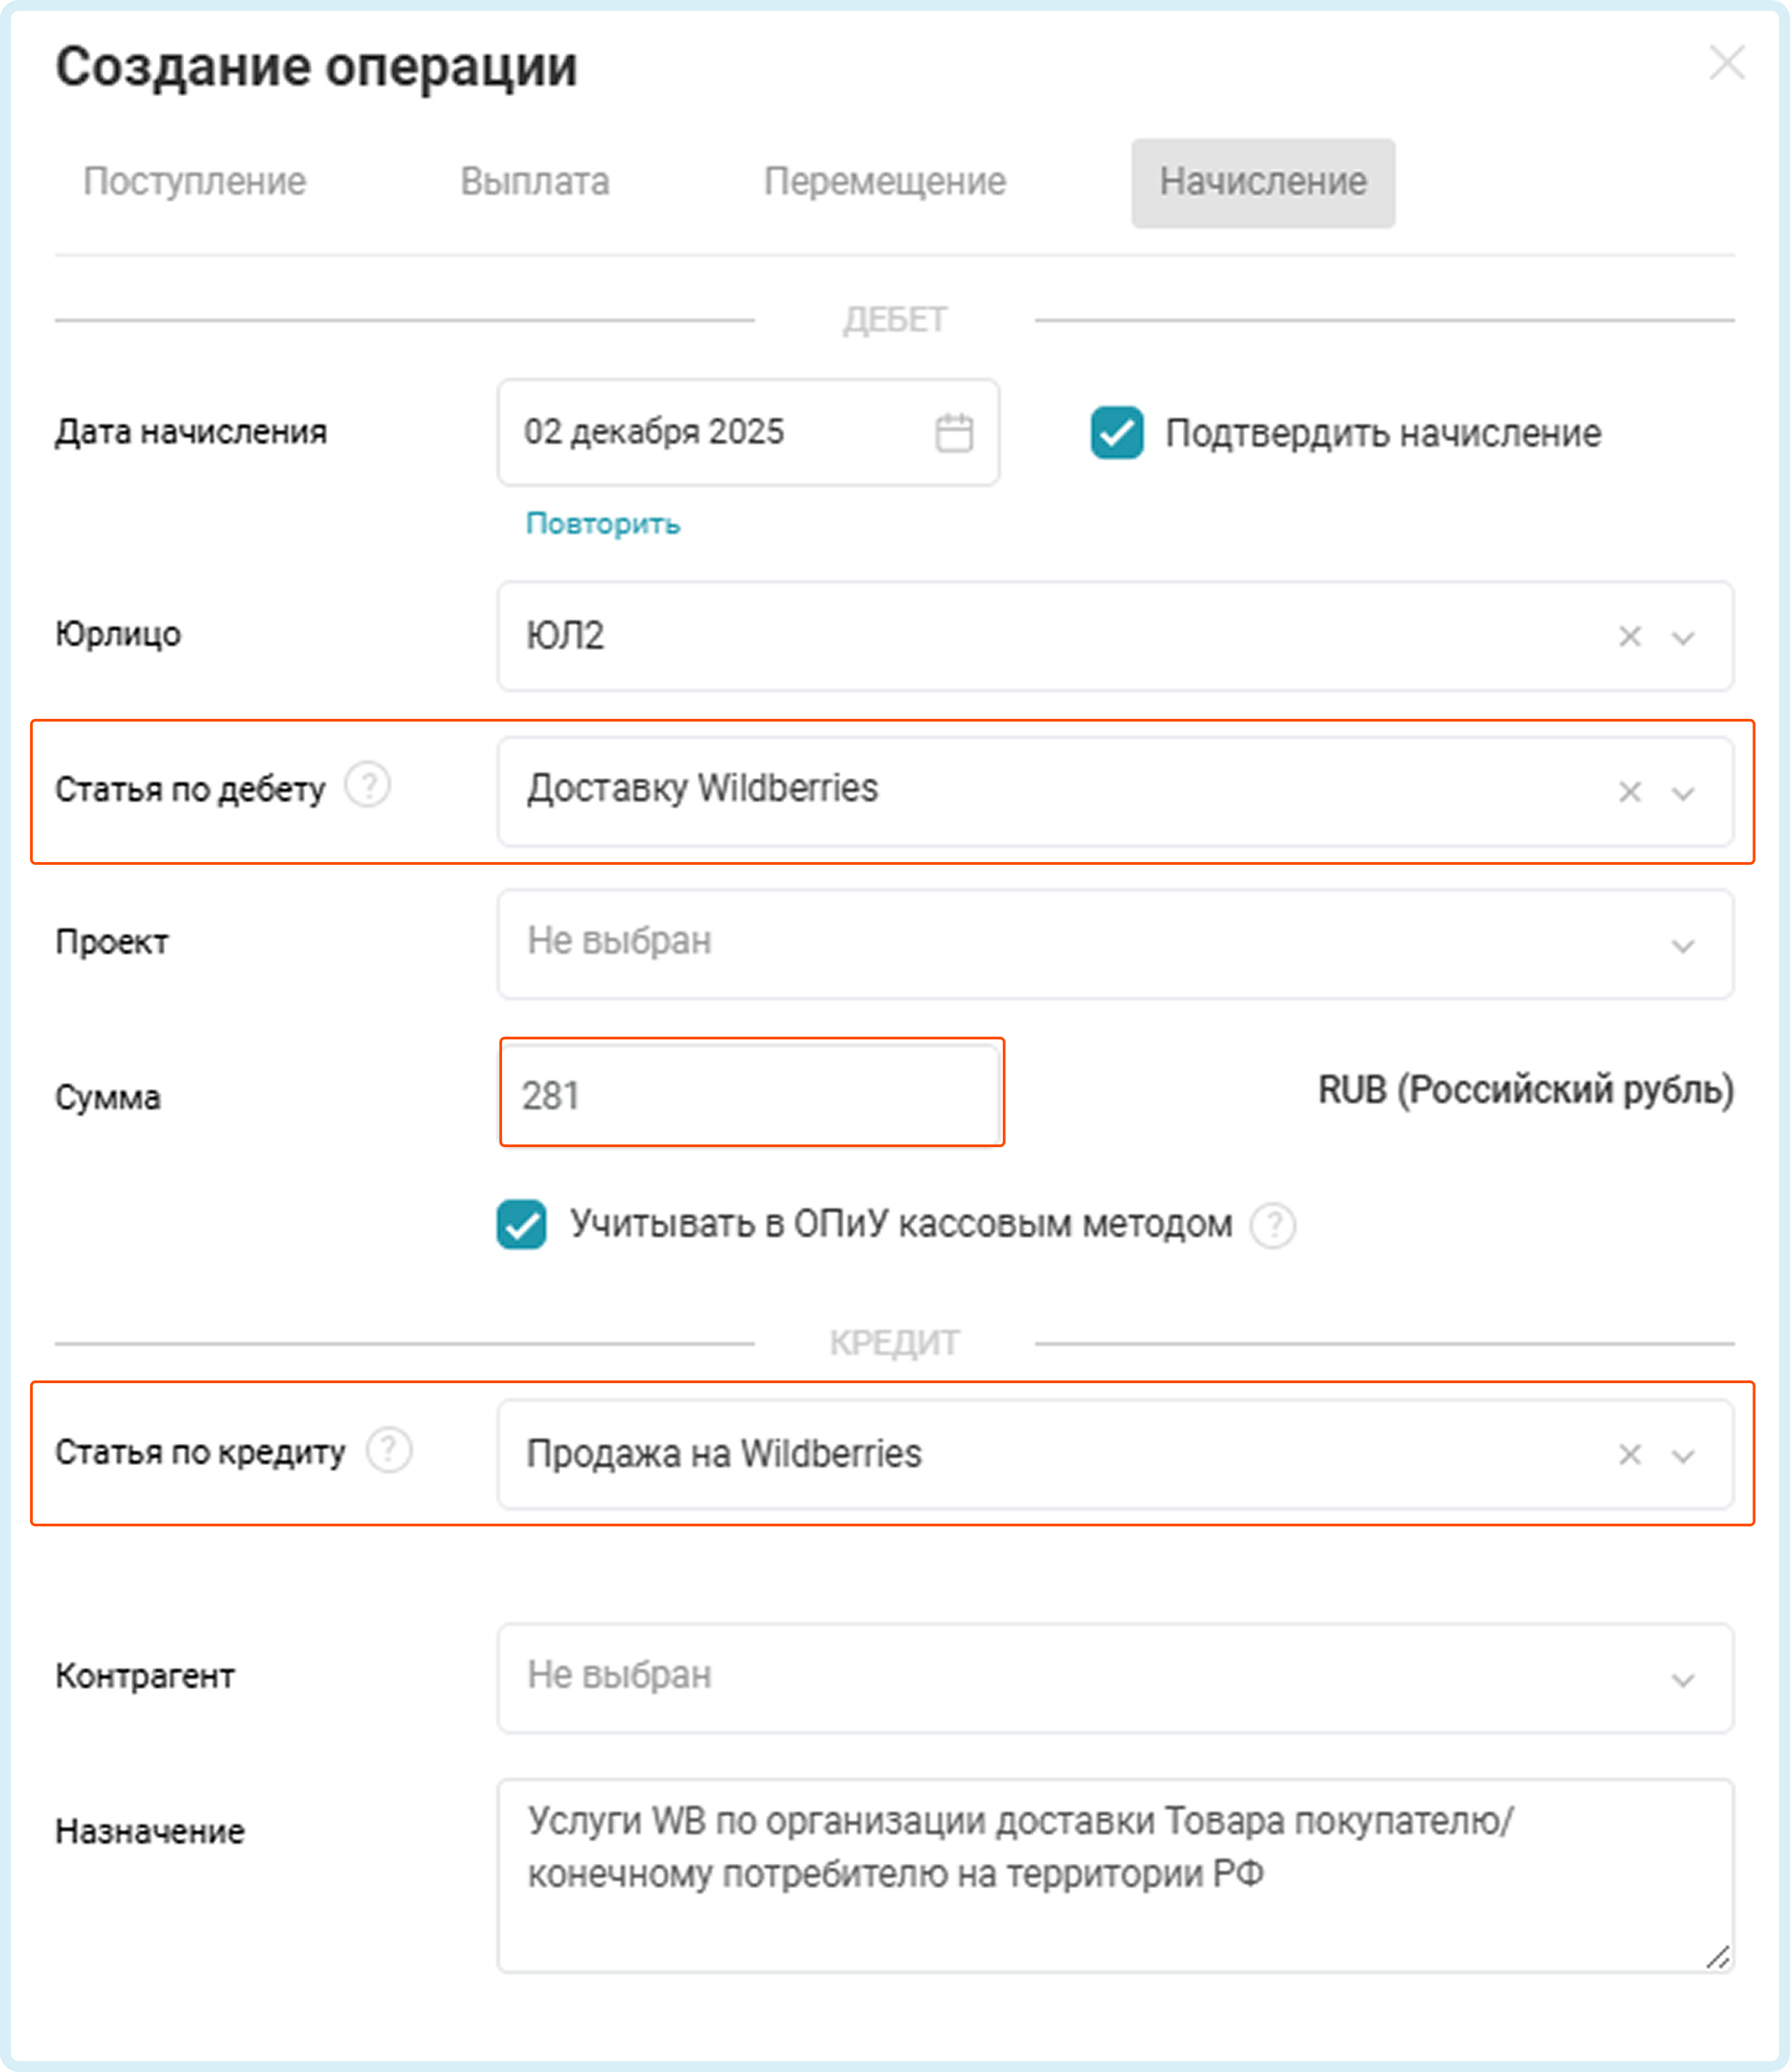This screenshot has width=1790, height=2072.
Task: Open the Проект dropdown
Action: point(1114,943)
